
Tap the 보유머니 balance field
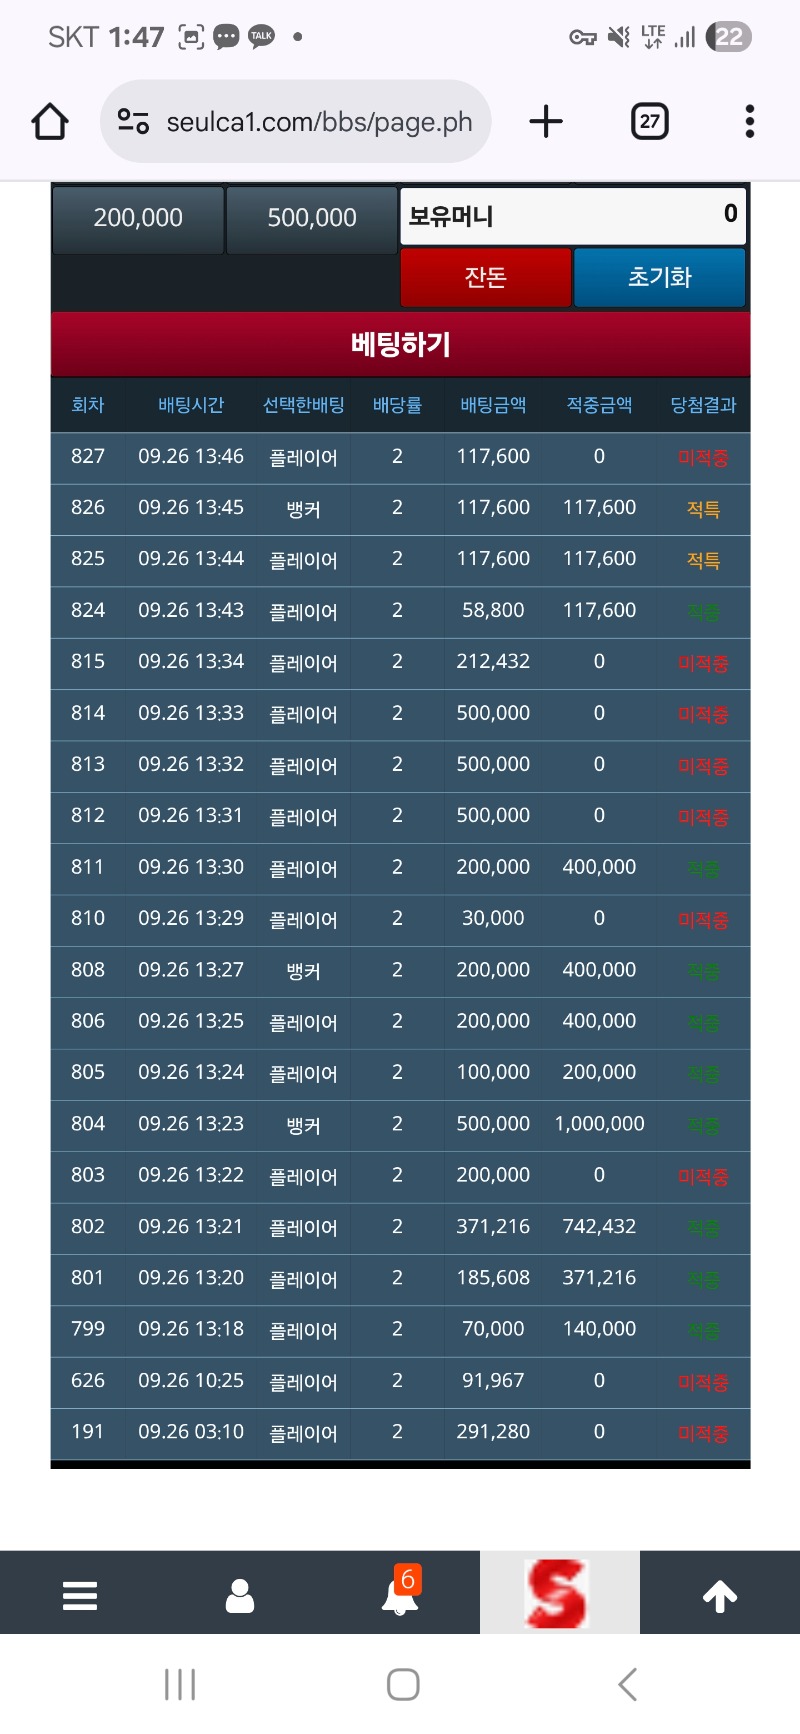(x=573, y=216)
